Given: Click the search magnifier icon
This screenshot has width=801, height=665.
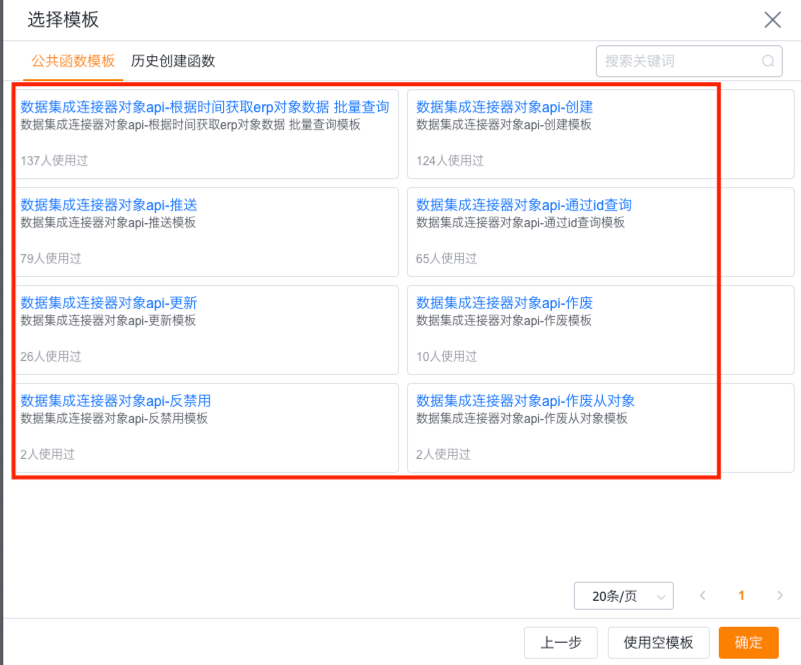Looking at the screenshot, I should coord(768,61).
